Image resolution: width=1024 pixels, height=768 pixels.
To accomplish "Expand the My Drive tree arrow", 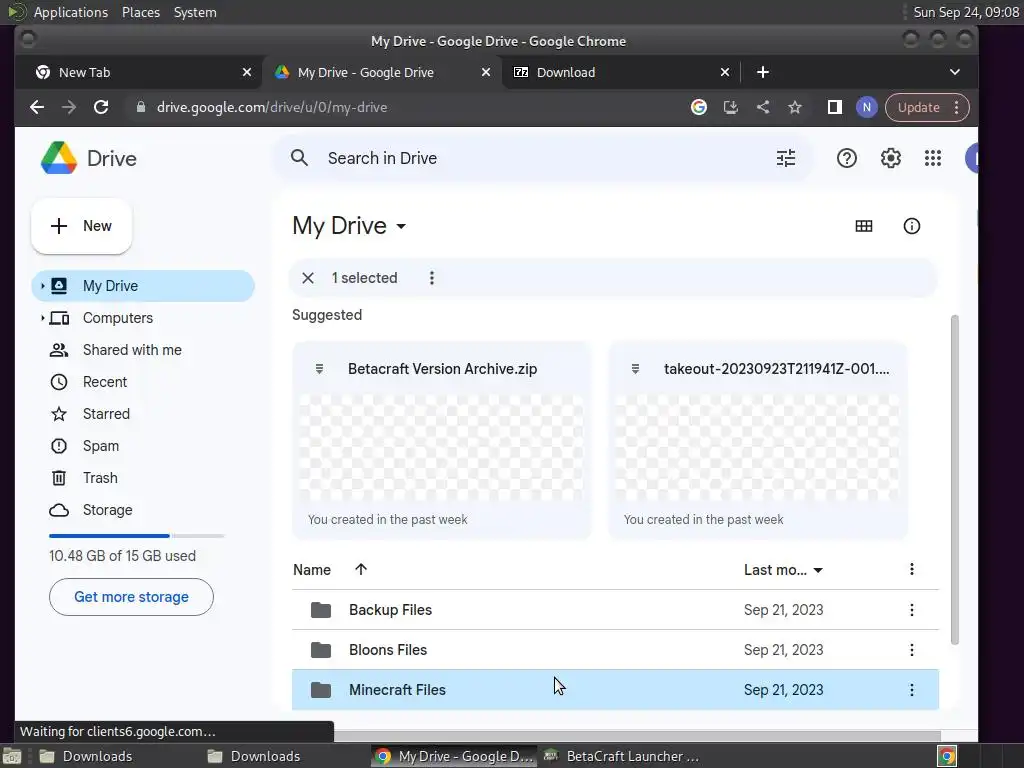I will pyautogui.click(x=42, y=286).
